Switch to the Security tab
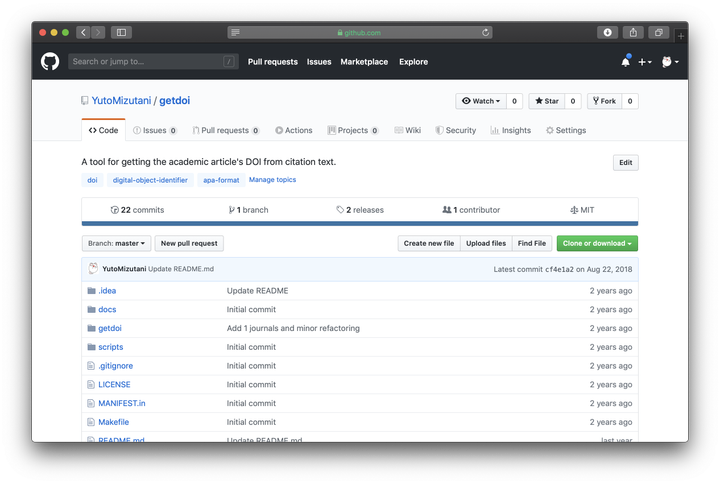 (456, 130)
